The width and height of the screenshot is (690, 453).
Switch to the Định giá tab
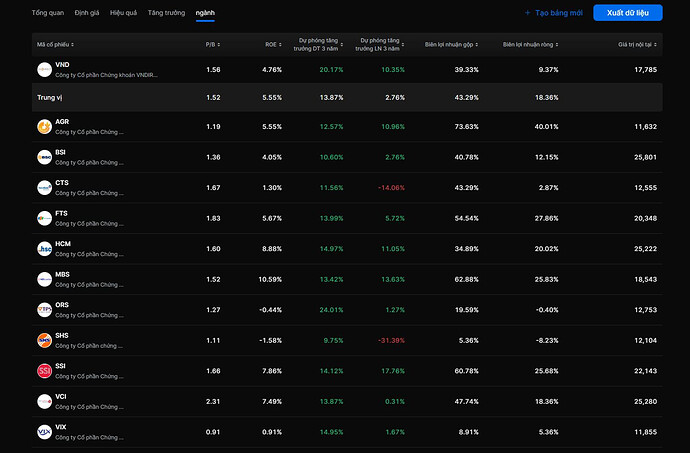tap(87, 13)
